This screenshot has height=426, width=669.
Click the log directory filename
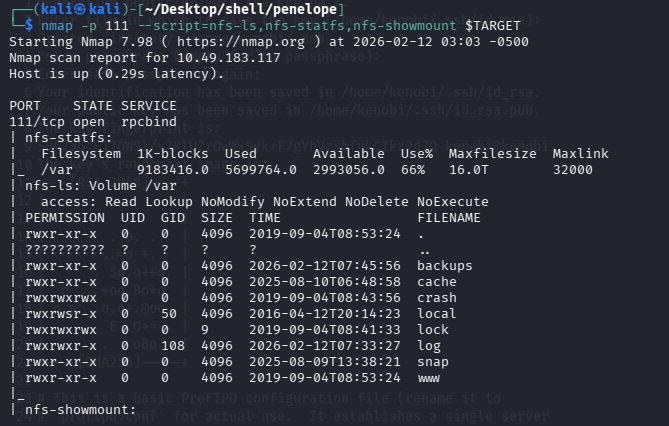[x=429, y=345]
